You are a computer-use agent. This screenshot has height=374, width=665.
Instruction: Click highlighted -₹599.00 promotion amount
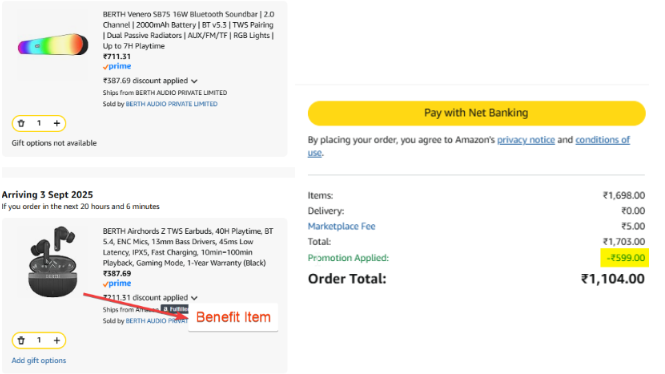point(625,258)
